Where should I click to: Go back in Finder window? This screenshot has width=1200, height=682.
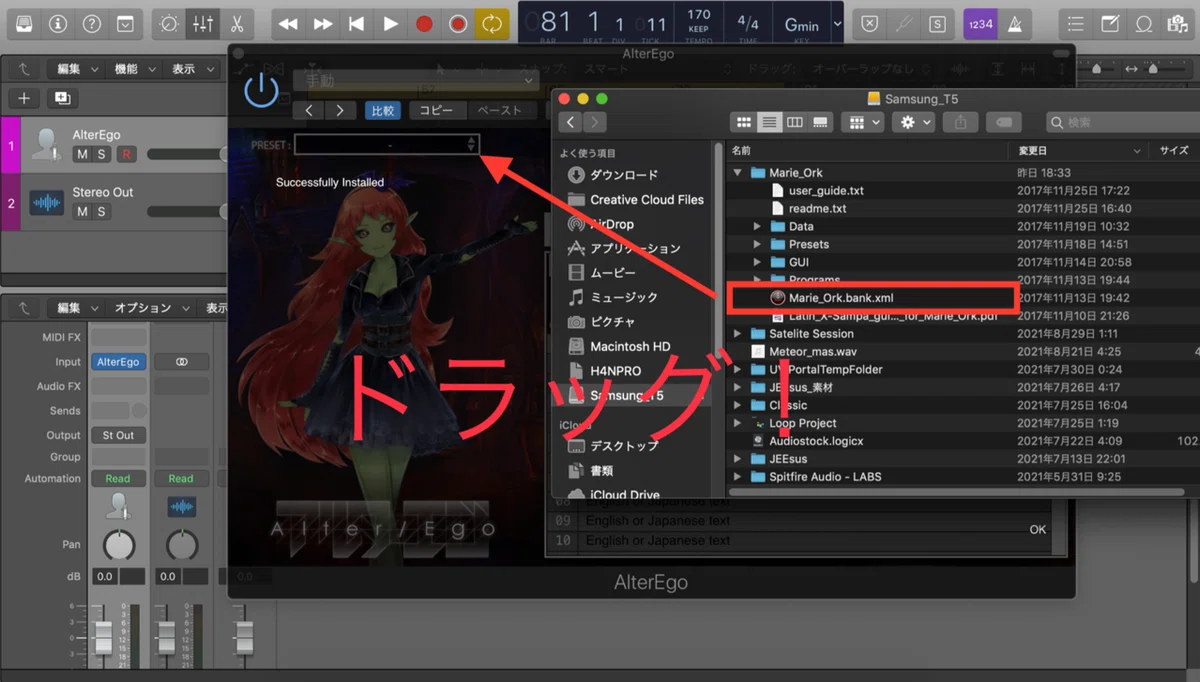click(570, 122)
